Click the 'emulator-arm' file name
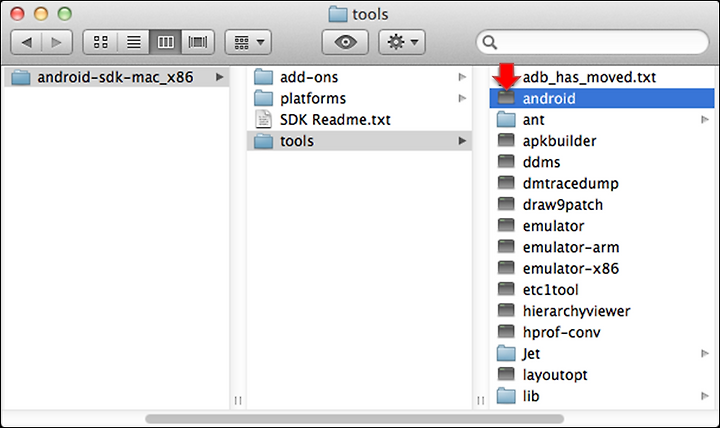720x428 pixels. (x=571, y=248)
